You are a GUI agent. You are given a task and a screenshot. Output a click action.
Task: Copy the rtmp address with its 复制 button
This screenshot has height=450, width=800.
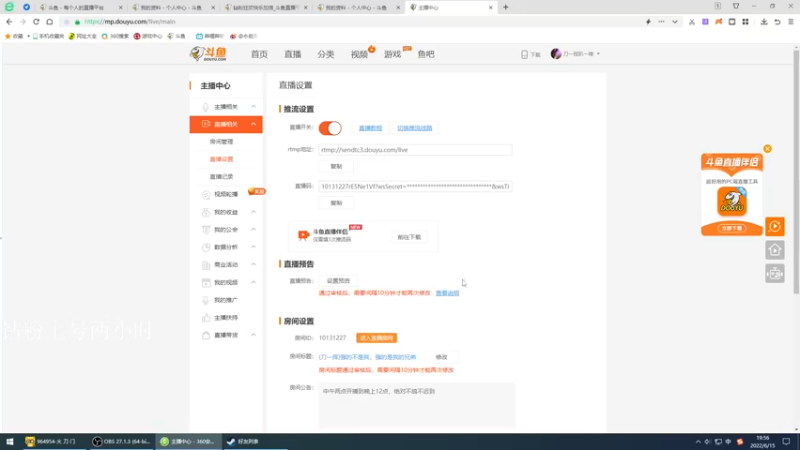click(336, 166)
